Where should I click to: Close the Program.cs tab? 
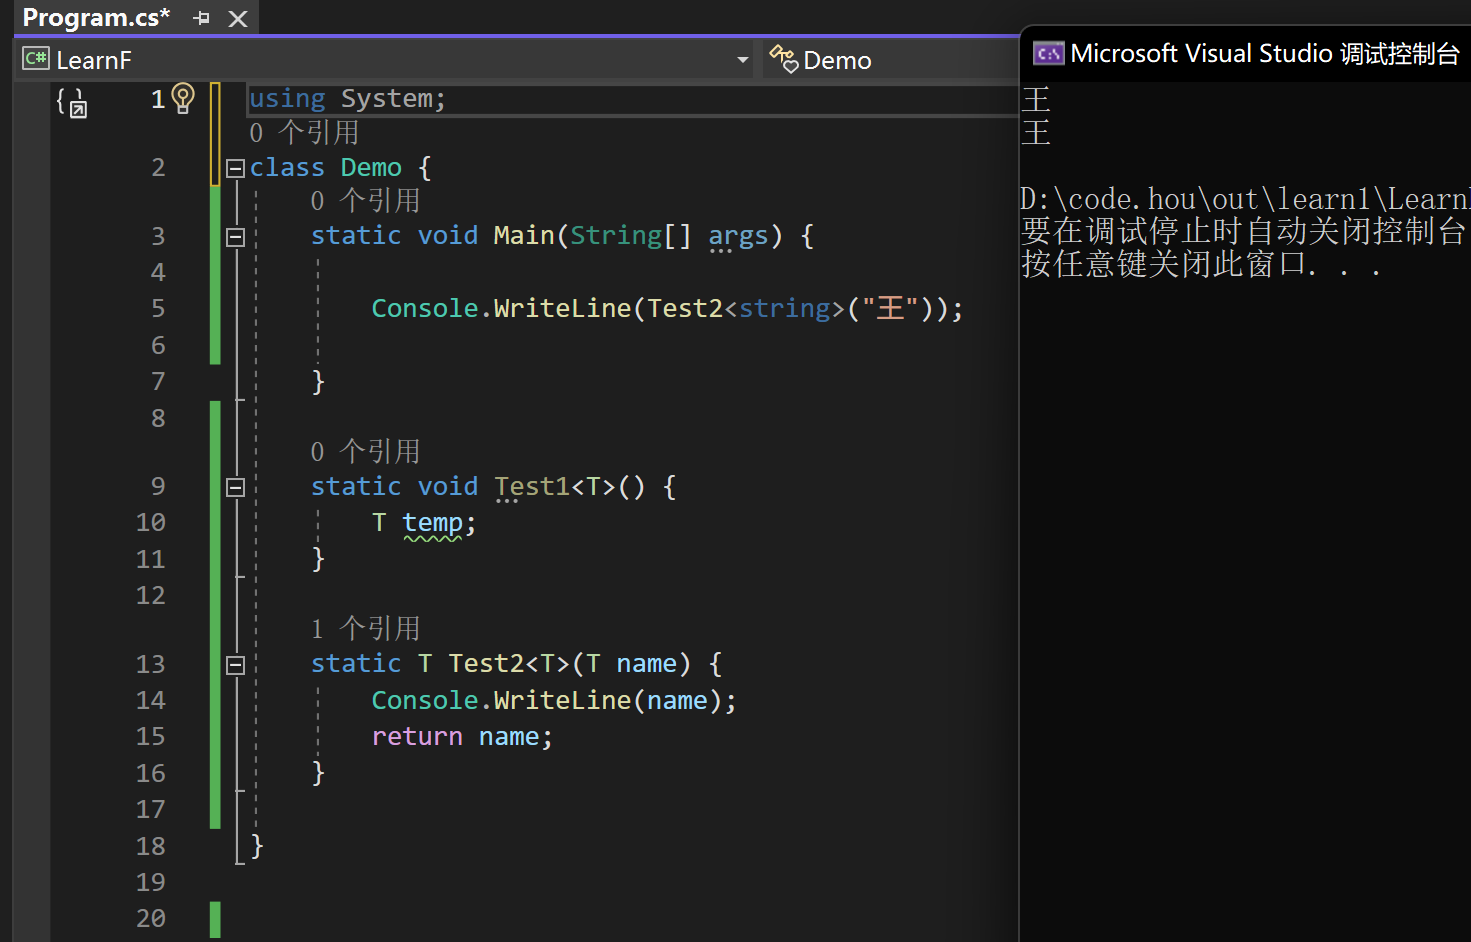[x=238, y=18]
